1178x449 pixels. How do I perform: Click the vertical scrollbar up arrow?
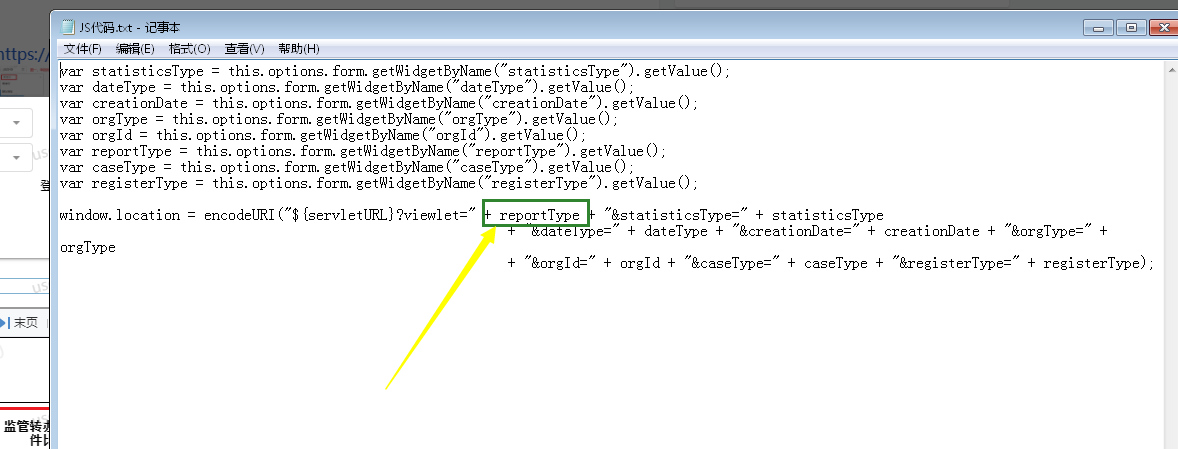1173,68
